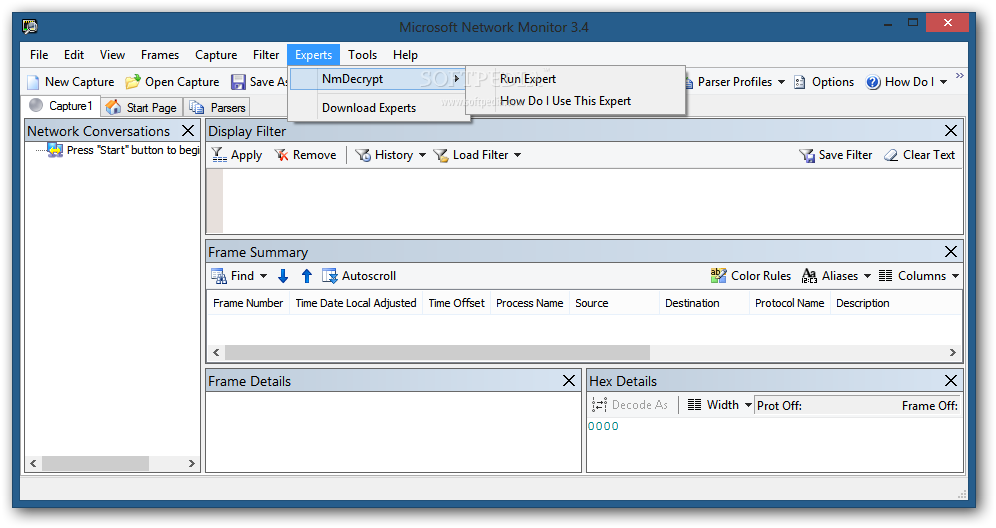Click the Description column header
Screen dimensions: 996x528
click(x=896, y=303)
